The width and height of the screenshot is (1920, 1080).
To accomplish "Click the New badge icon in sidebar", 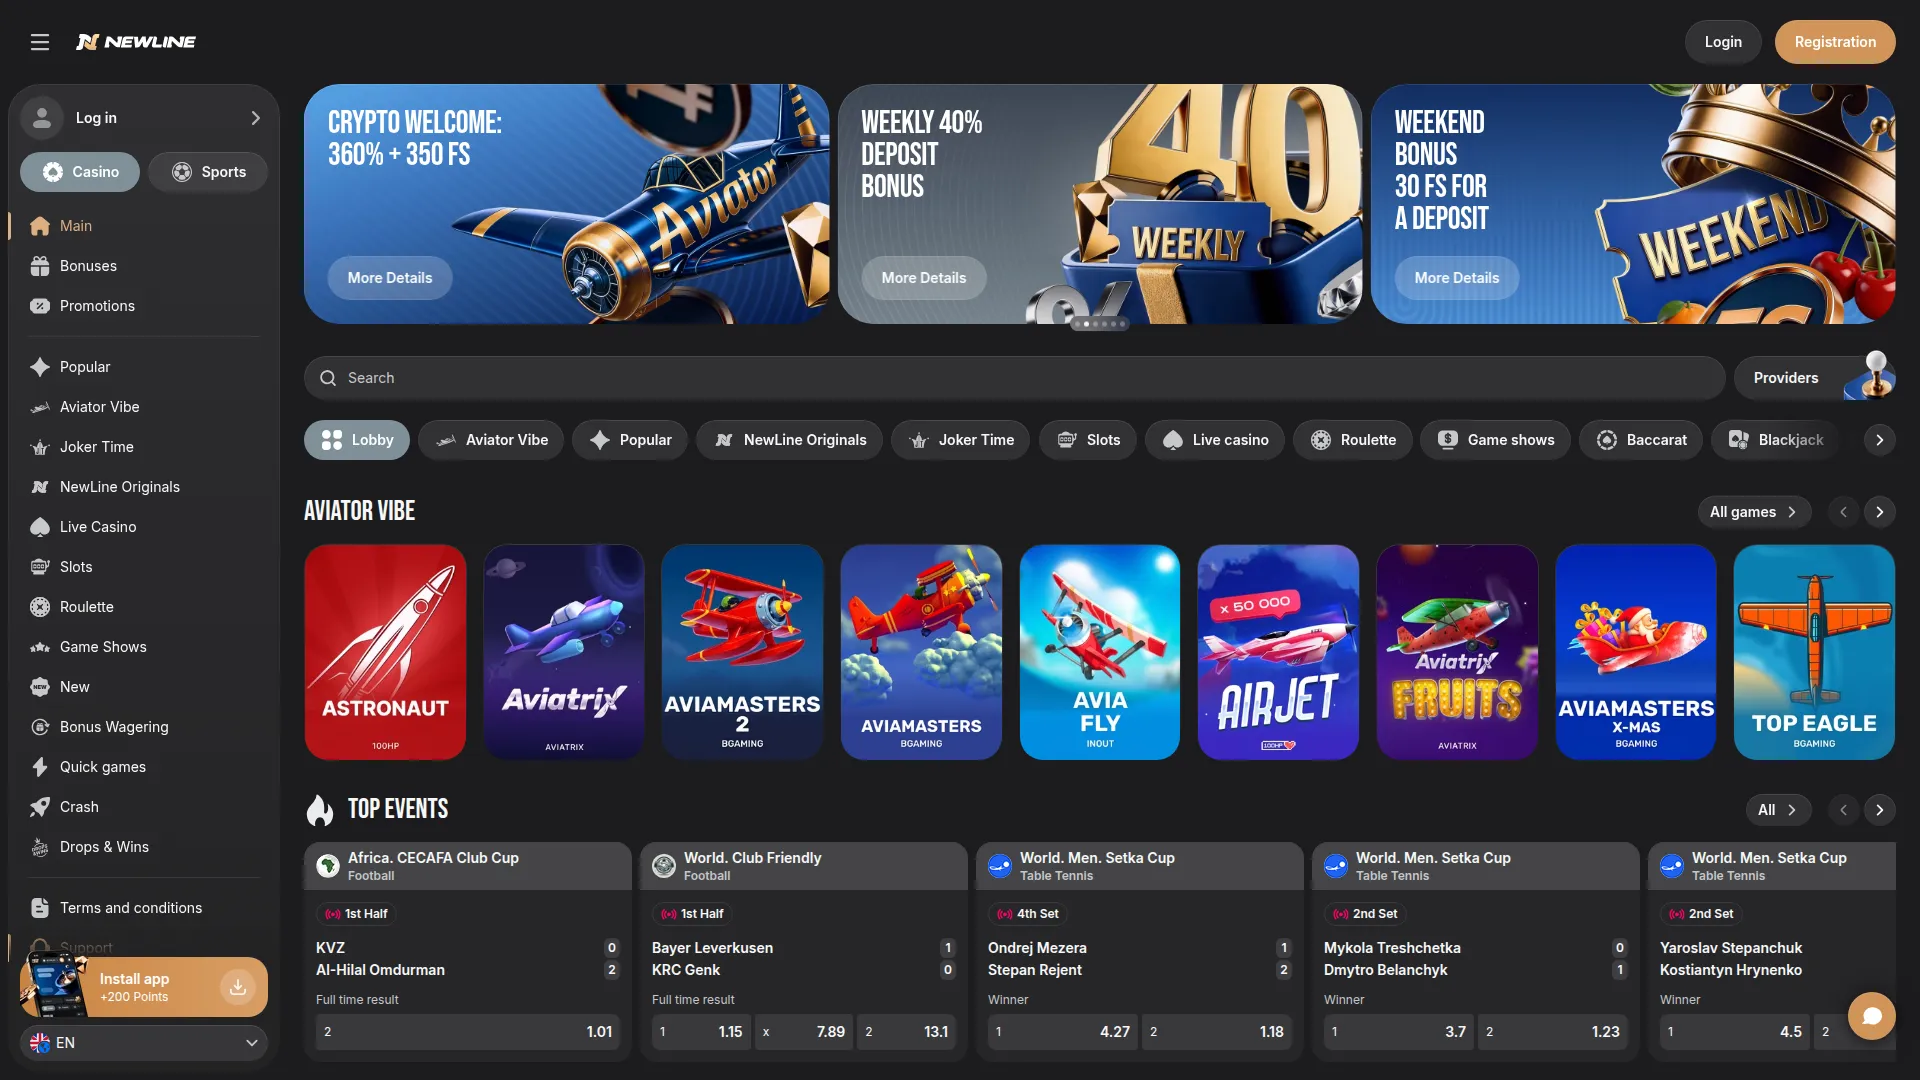I will [40, 687].
